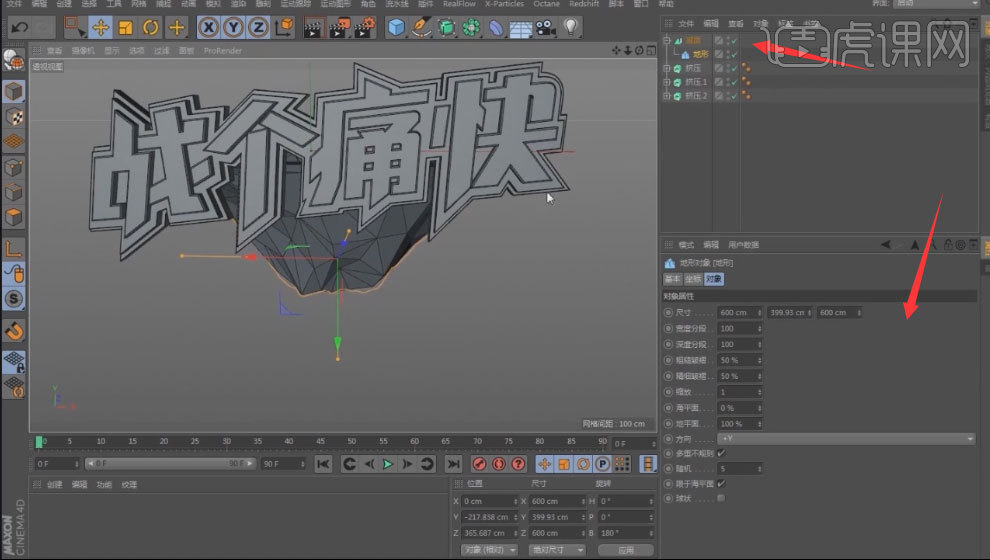
Task: Toggle the enable checkmark of 地形 object
Action: [x=734, y=55]
